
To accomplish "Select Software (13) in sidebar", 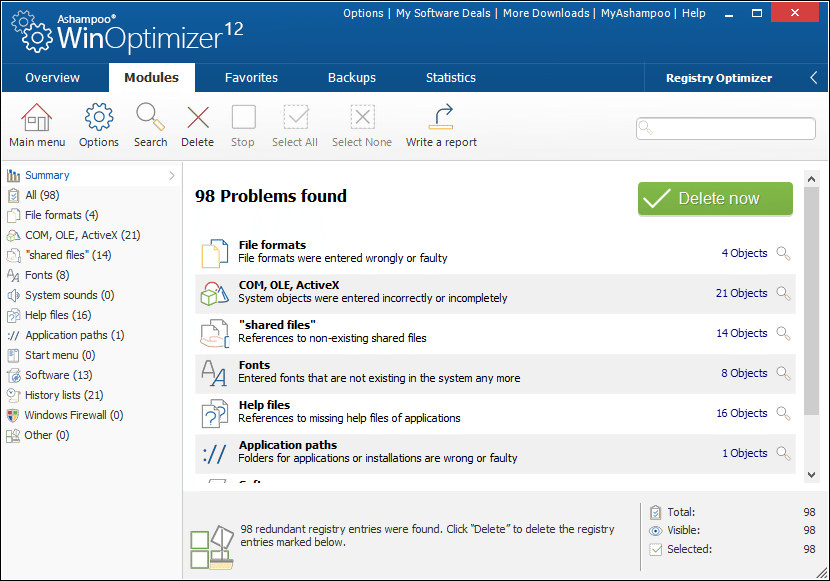I will (x=59, y=375).
